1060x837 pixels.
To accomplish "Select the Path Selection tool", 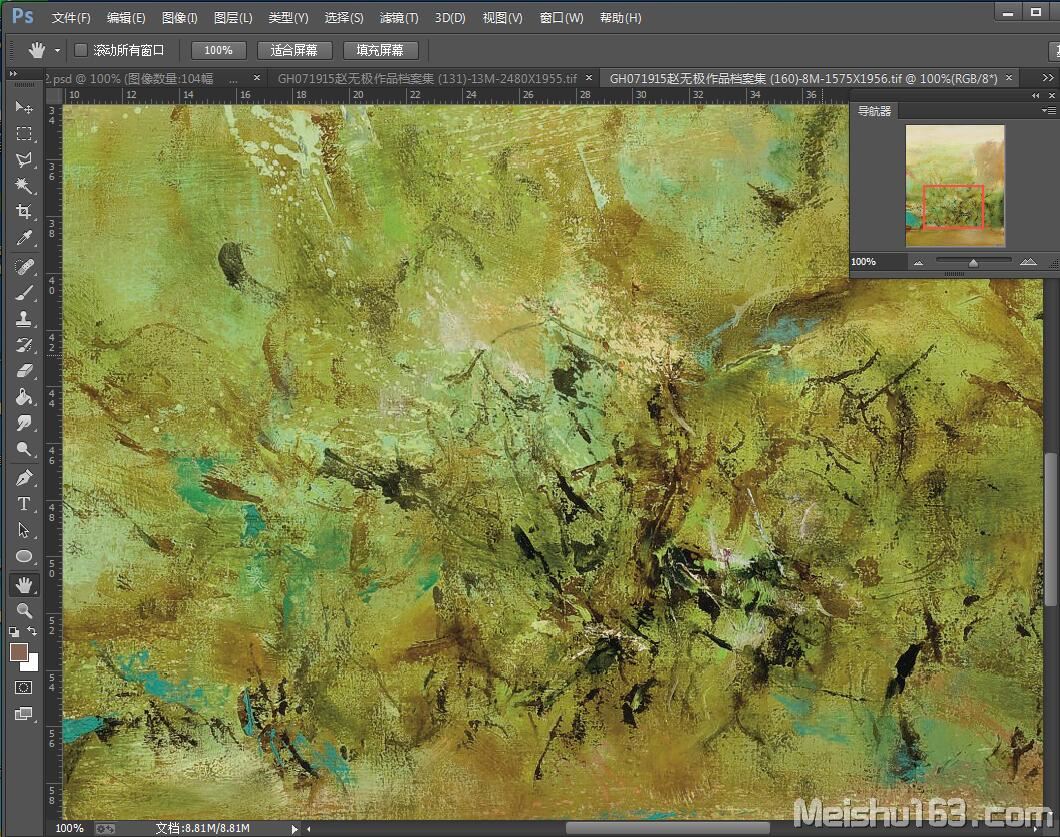I will point(24,530).
